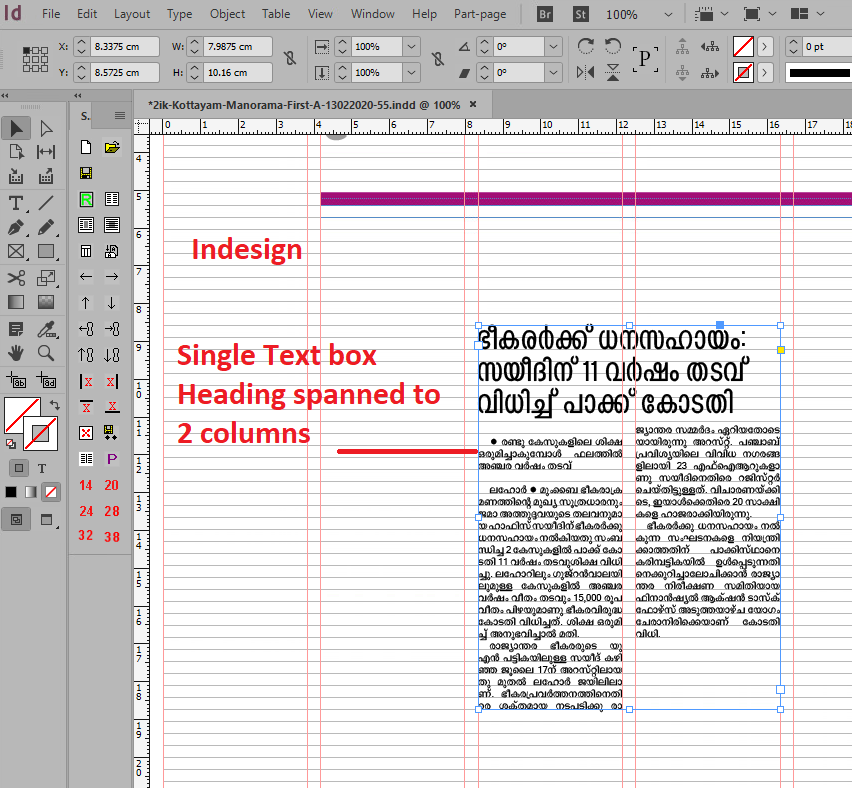Screen dimensions: 852x788
Task: Select the Rectangle Frame tool
Action: pos(16,253)
